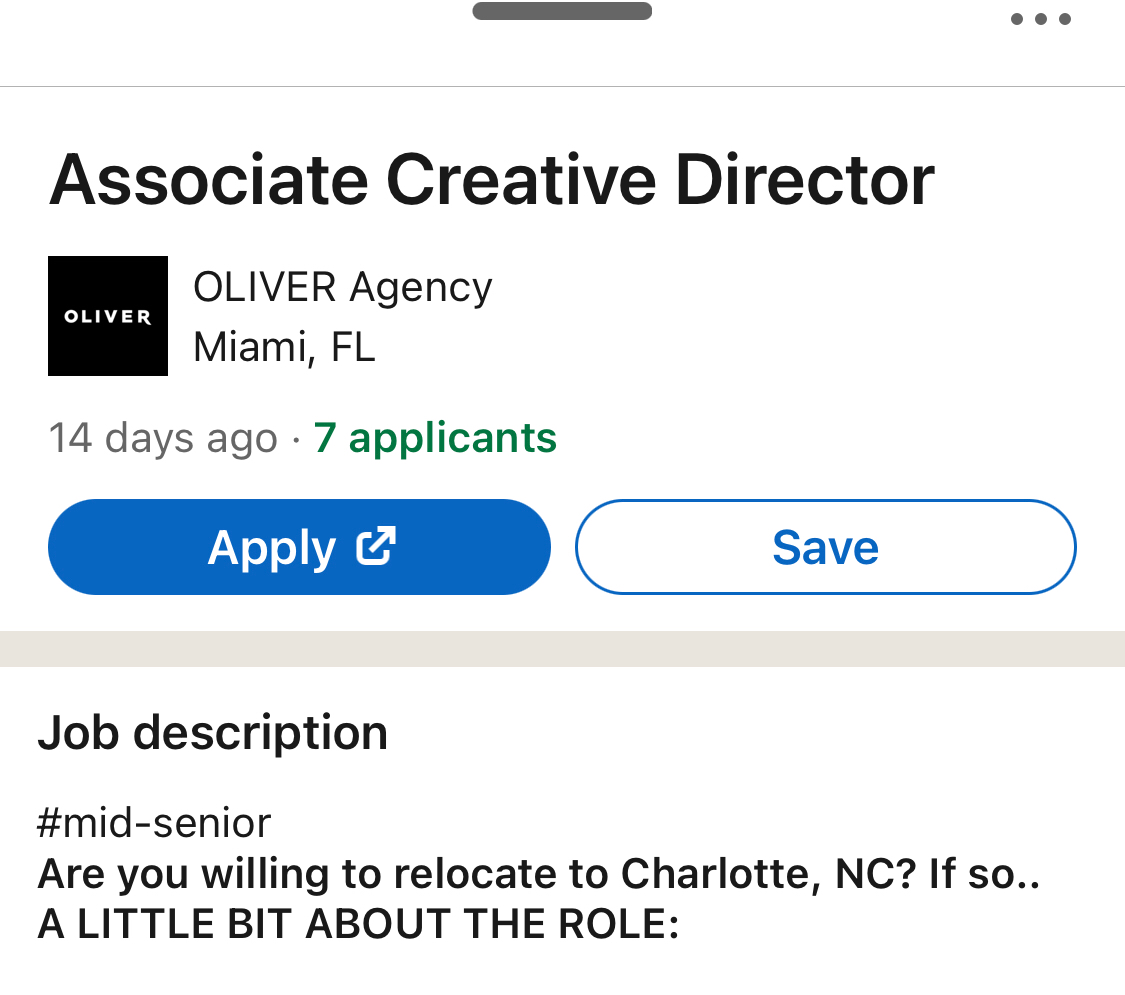This screenshot has width=1125, height=995.
Task: Open the #mid-senior hashtag
Action: (154, 822)
